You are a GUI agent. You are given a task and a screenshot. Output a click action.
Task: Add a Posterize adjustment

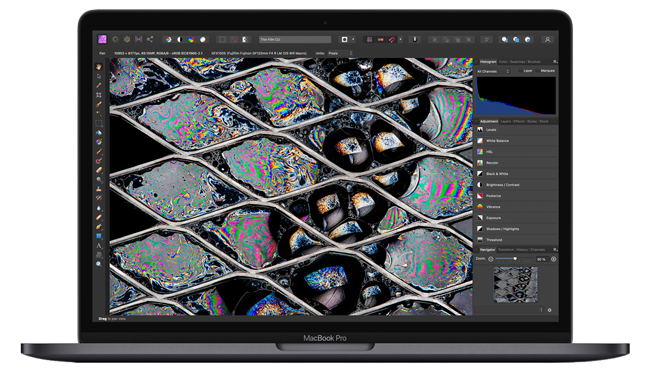[516, 196]
